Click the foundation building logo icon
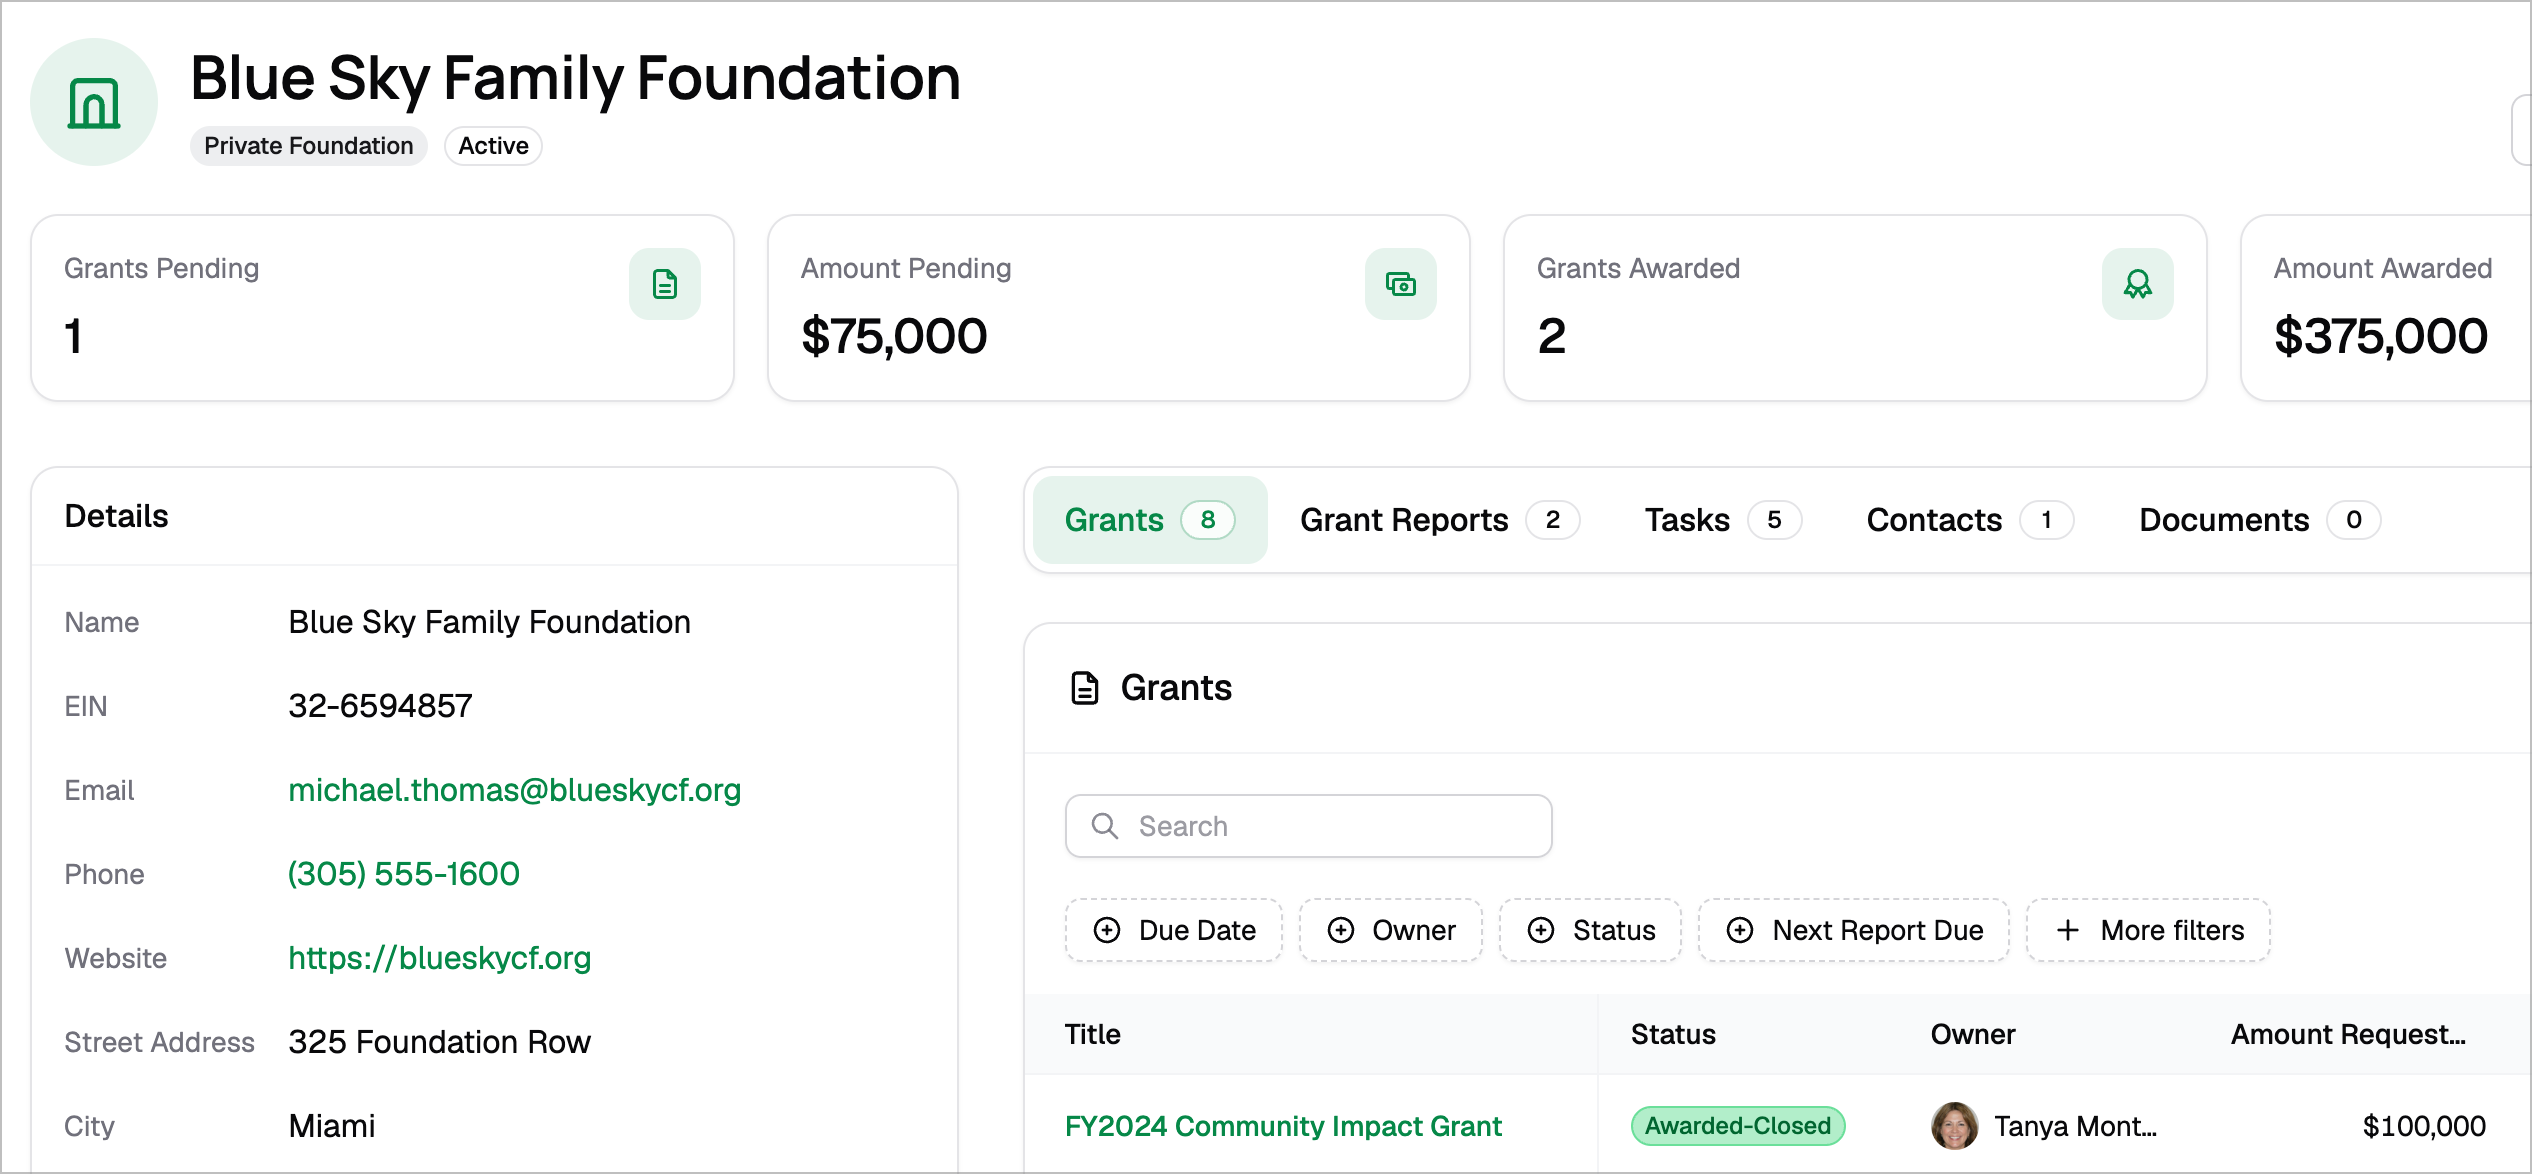This screenshot has height=1174, width=2532. coord(94,103)
